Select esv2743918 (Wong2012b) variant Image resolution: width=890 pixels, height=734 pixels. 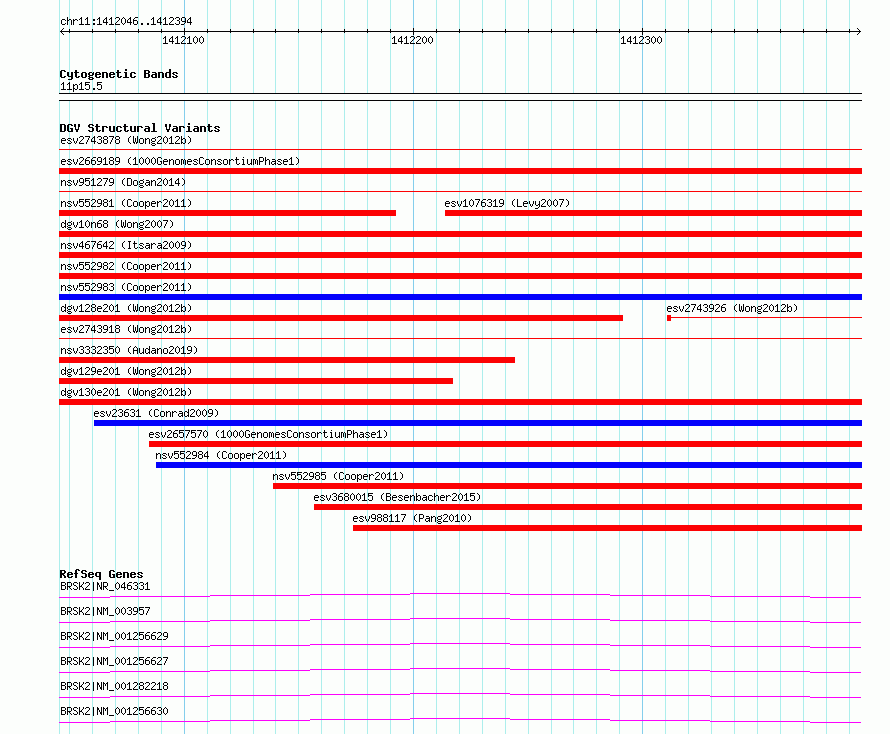pyautogui.click(x=126, y=329)
